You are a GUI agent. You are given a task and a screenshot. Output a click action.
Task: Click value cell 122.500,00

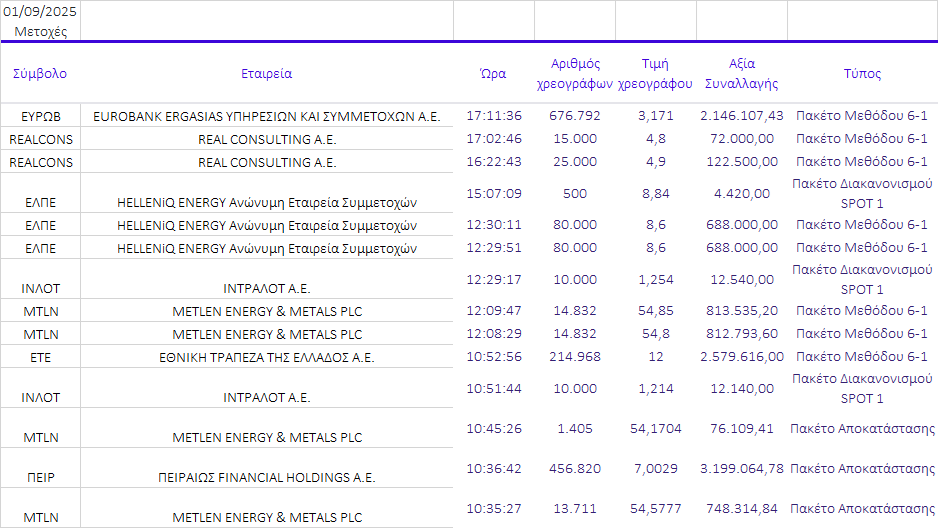click(742, 161)
